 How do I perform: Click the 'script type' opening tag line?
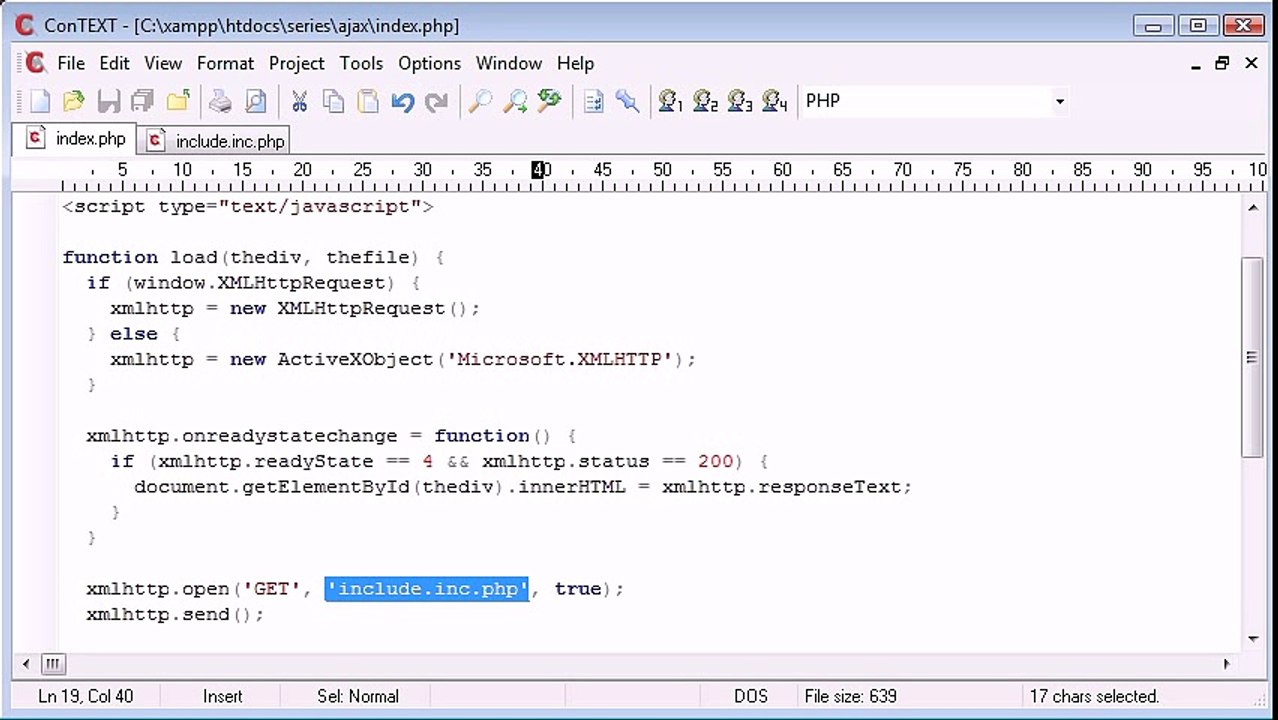click(247, 206)
